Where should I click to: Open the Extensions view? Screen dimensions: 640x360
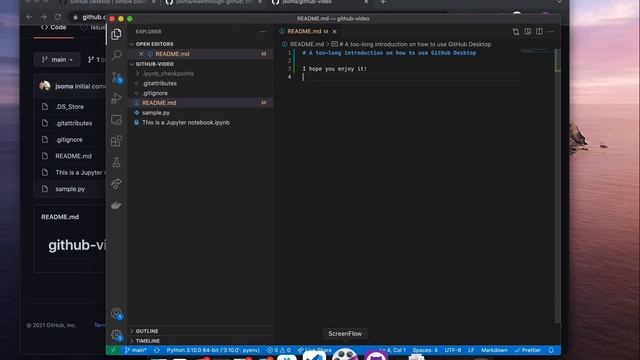[x=116, y=141]
